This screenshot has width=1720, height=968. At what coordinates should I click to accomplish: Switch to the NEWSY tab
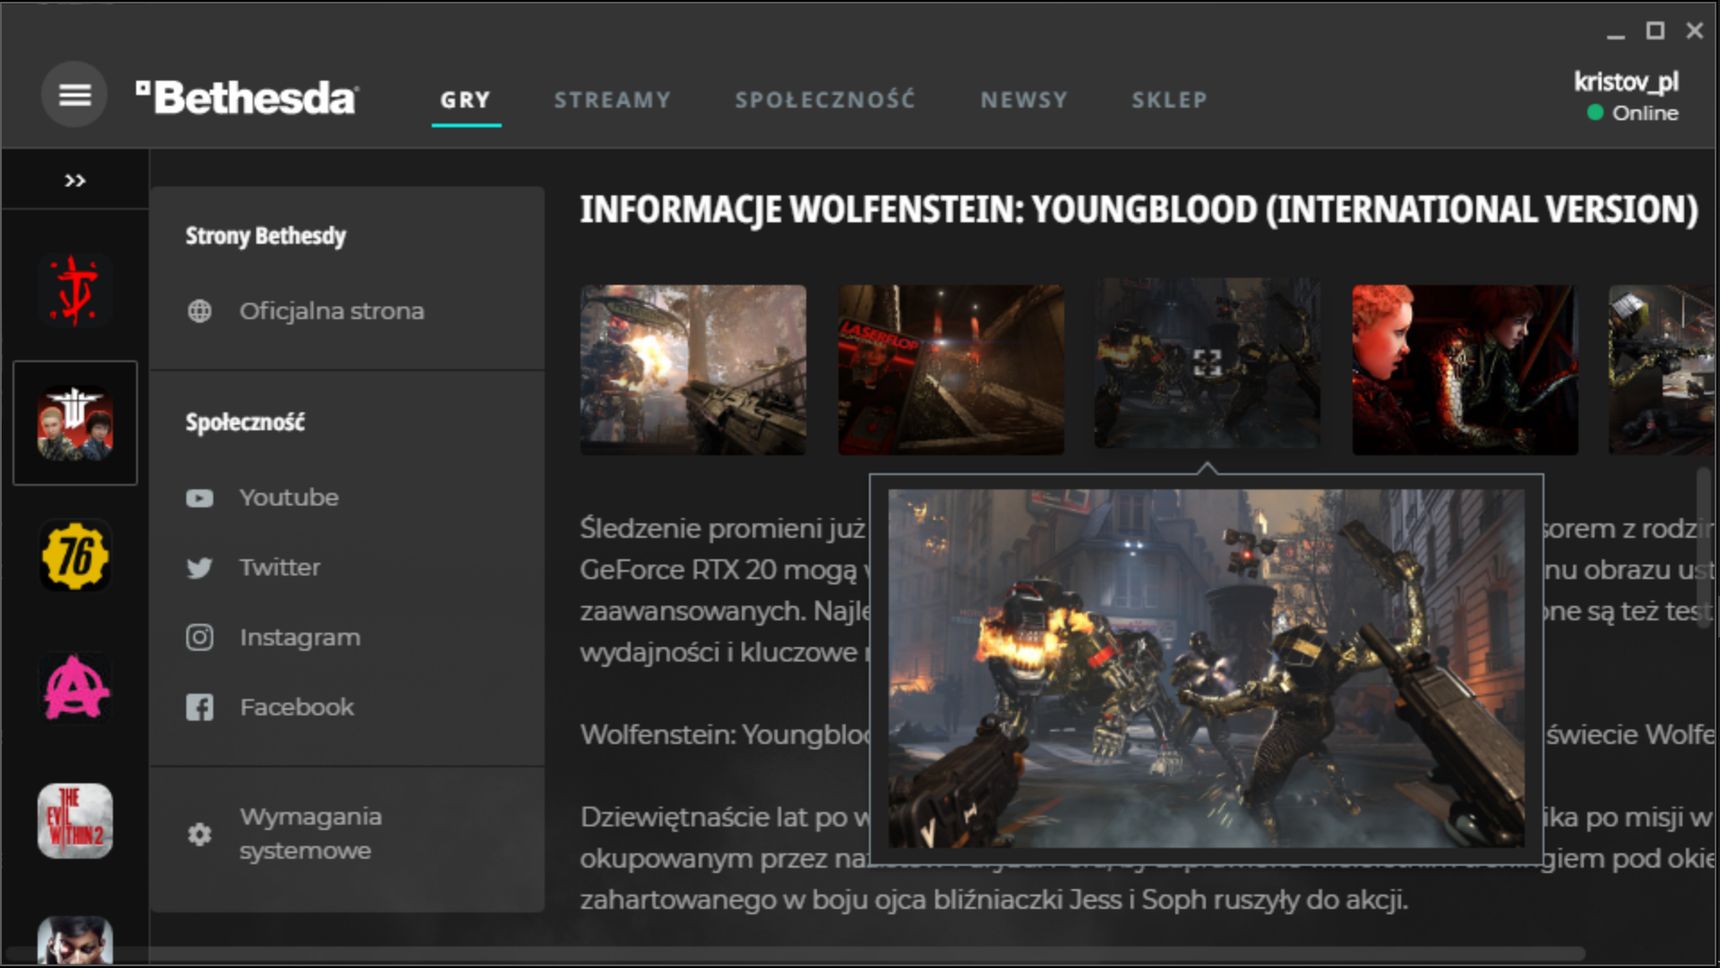[x=1024, y=100]
